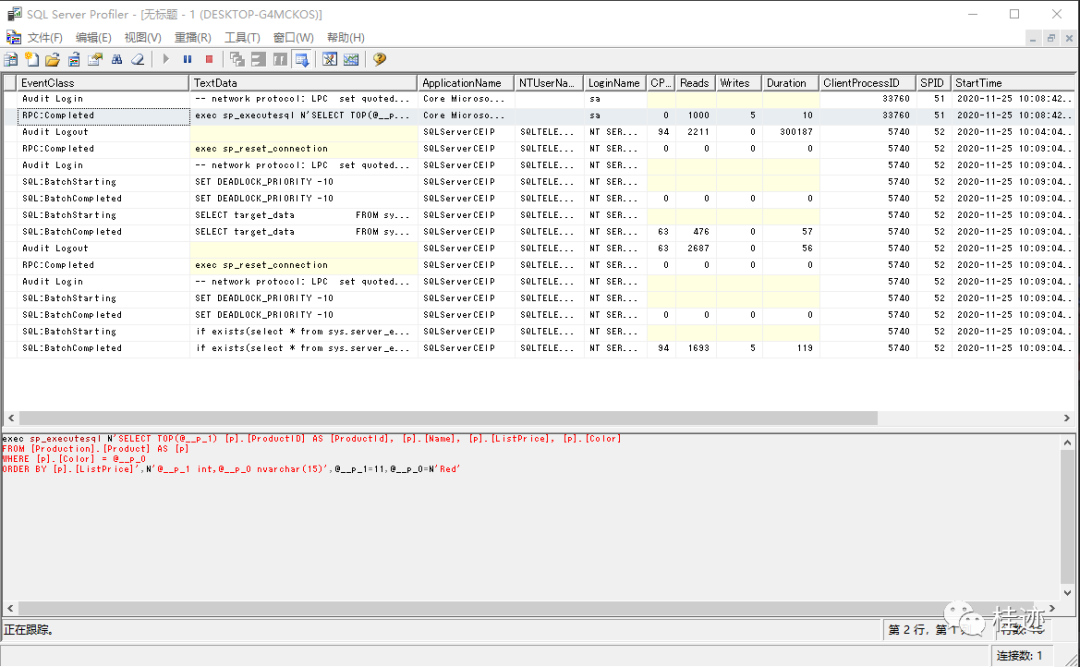Image resolution: width=1080 pixels, height=667 pixels.
Task: Click the ApplicationName column header
Action: pyautogui.click(x=466, y=83)
